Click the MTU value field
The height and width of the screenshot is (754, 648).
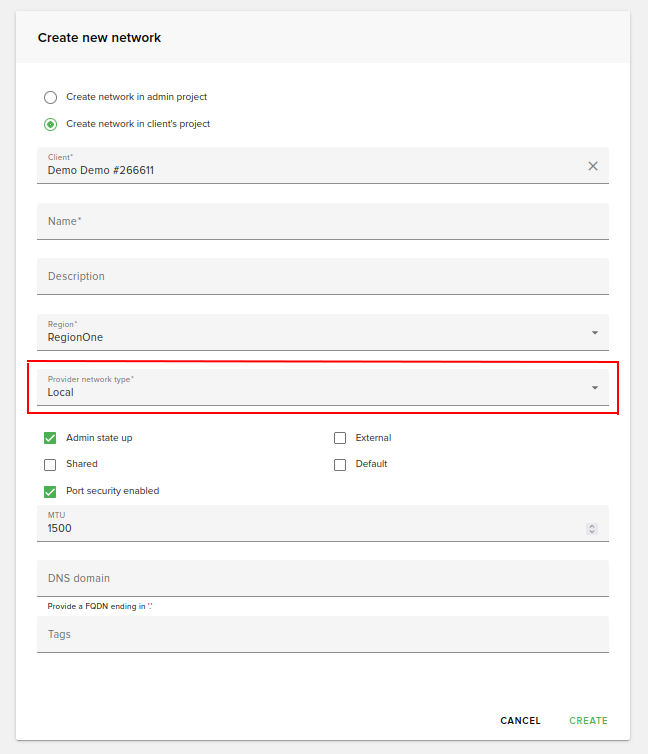coord(300,527)
